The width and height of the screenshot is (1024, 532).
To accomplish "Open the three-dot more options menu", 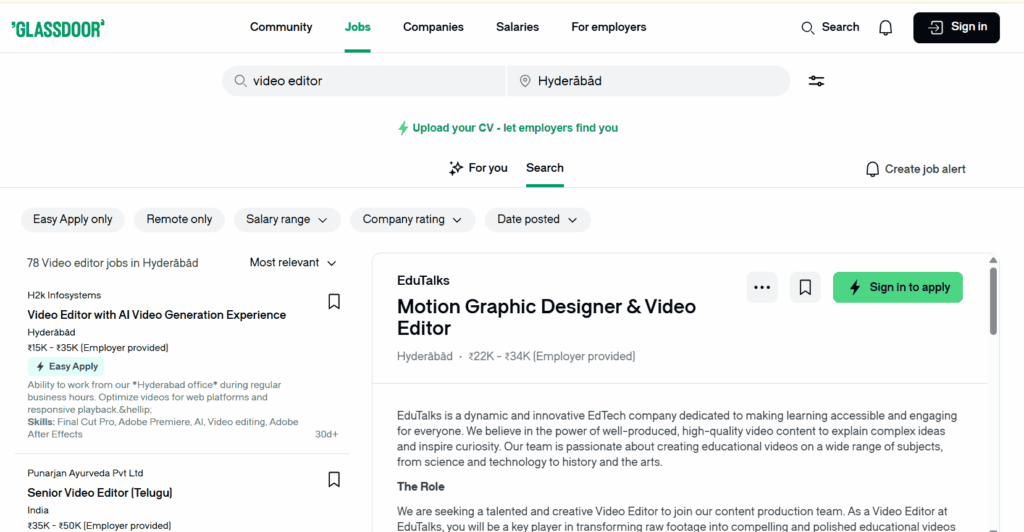I will tap(762, 287).
